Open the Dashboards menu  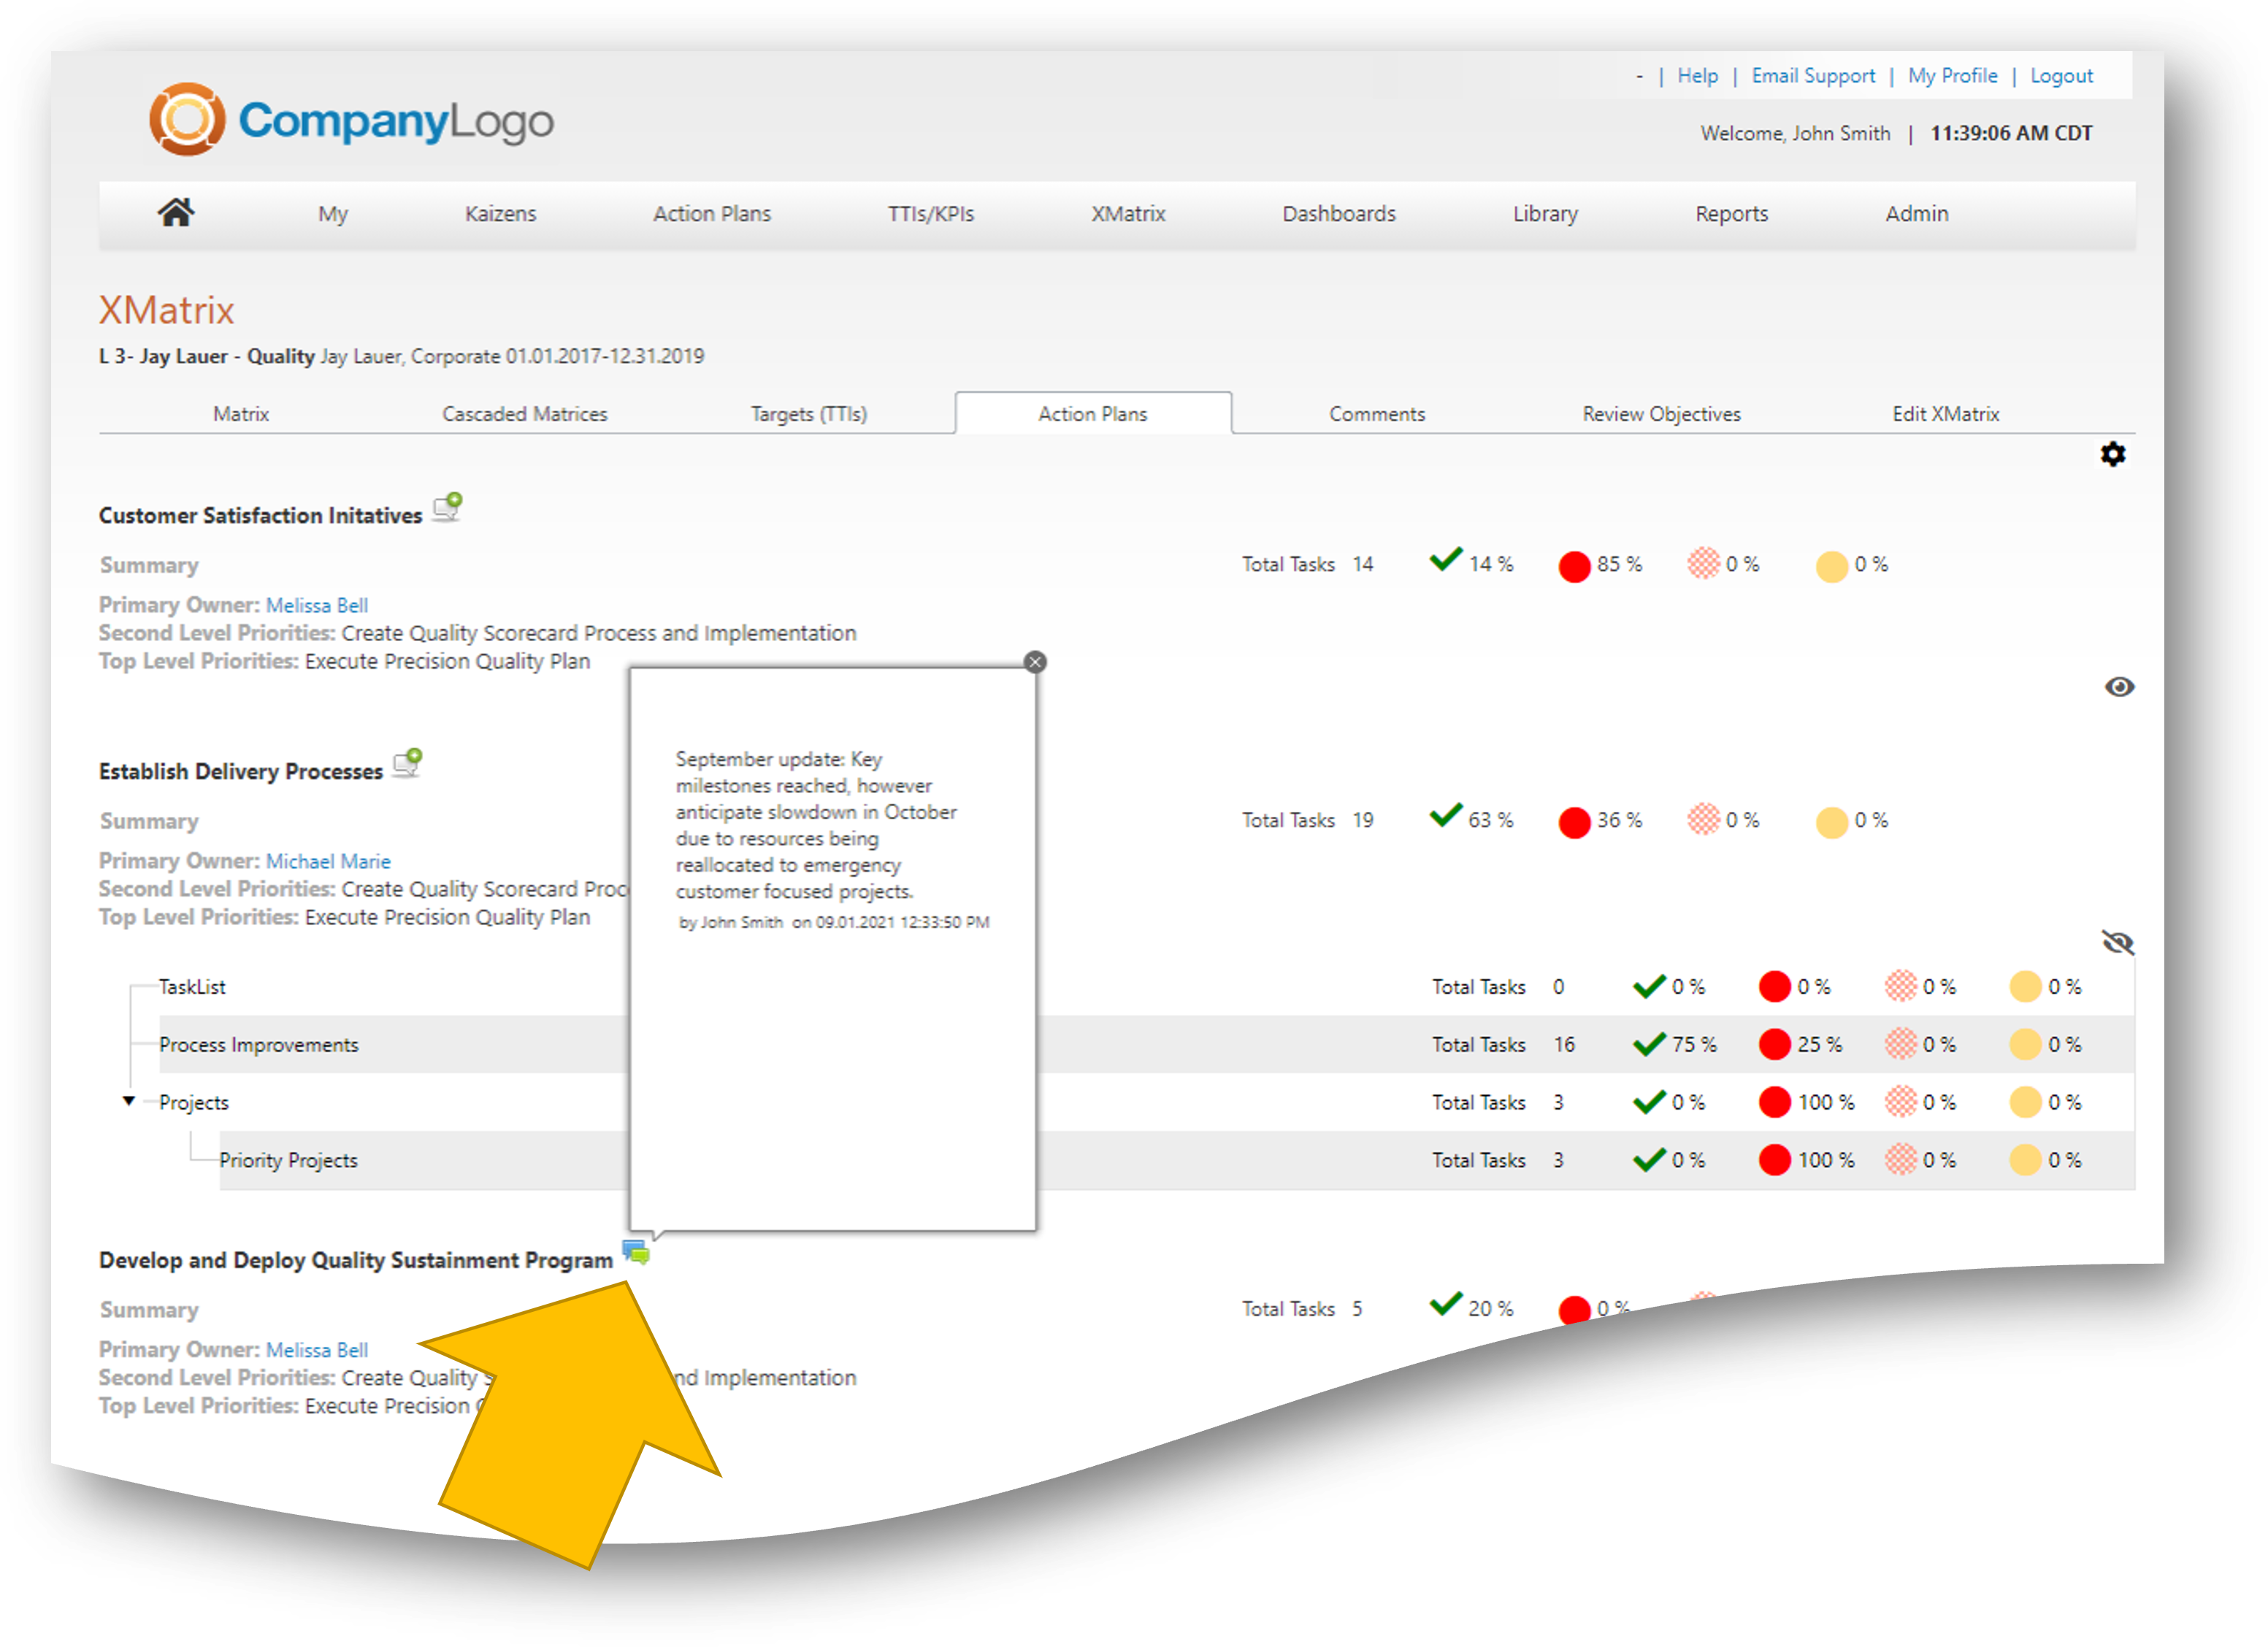pos(1338,214)
